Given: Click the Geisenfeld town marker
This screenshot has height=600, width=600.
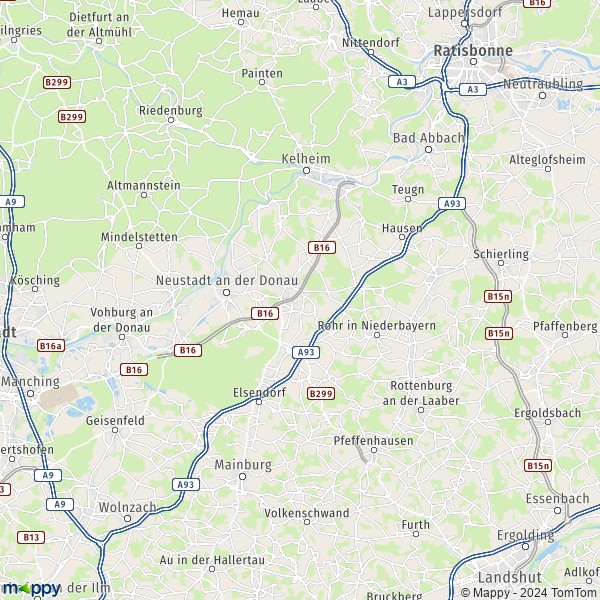Looking at the screenshot, I should point(115,430).
